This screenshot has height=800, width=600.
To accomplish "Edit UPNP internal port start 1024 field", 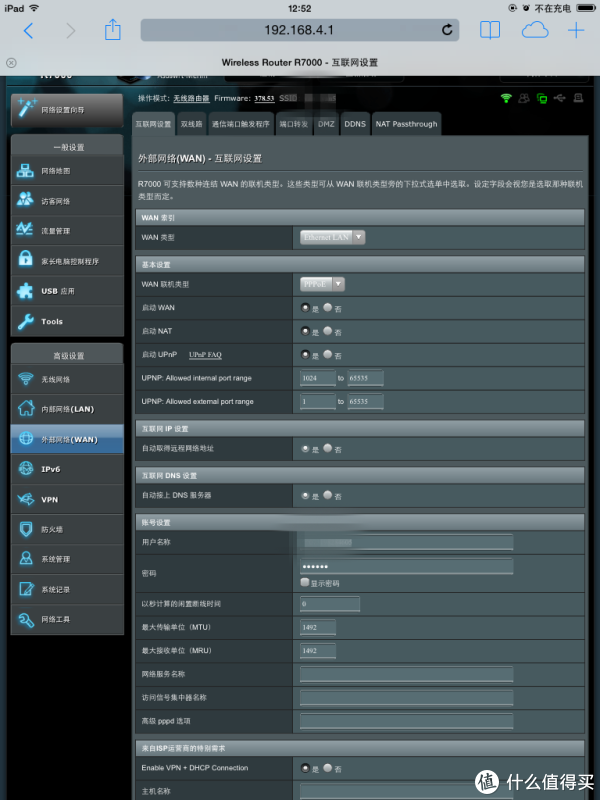I will (x=317, y=378).
